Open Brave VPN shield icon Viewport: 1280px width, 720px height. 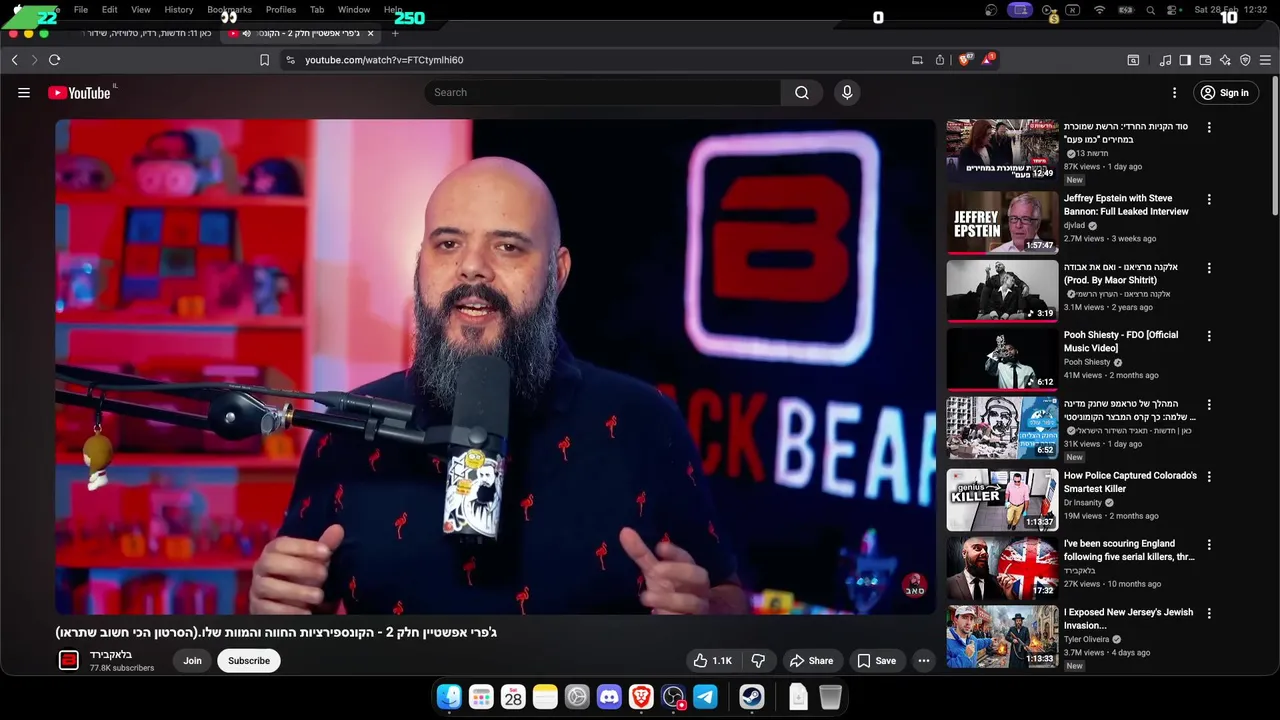[1245, 60]
